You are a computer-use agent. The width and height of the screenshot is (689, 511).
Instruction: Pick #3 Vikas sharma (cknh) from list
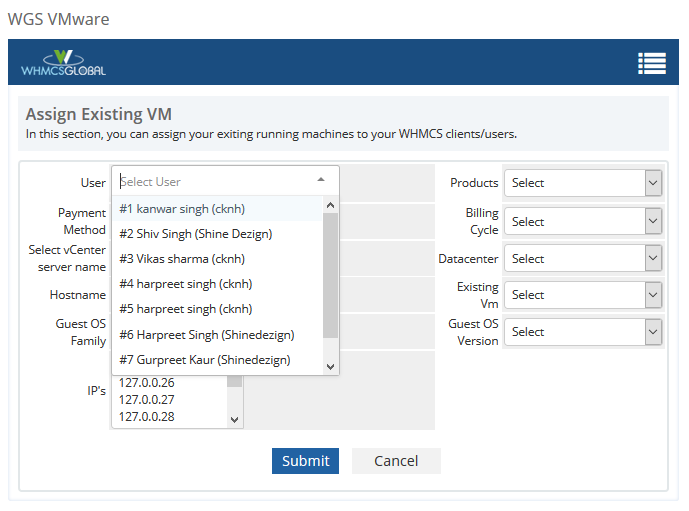coord(182,259)
